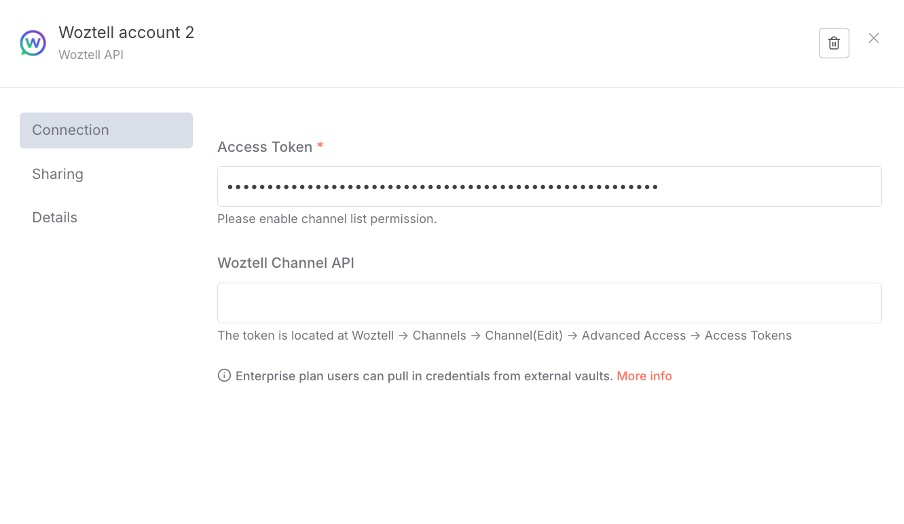Click the Access Token label
The image size is (904, 524).
coord(265,147)
